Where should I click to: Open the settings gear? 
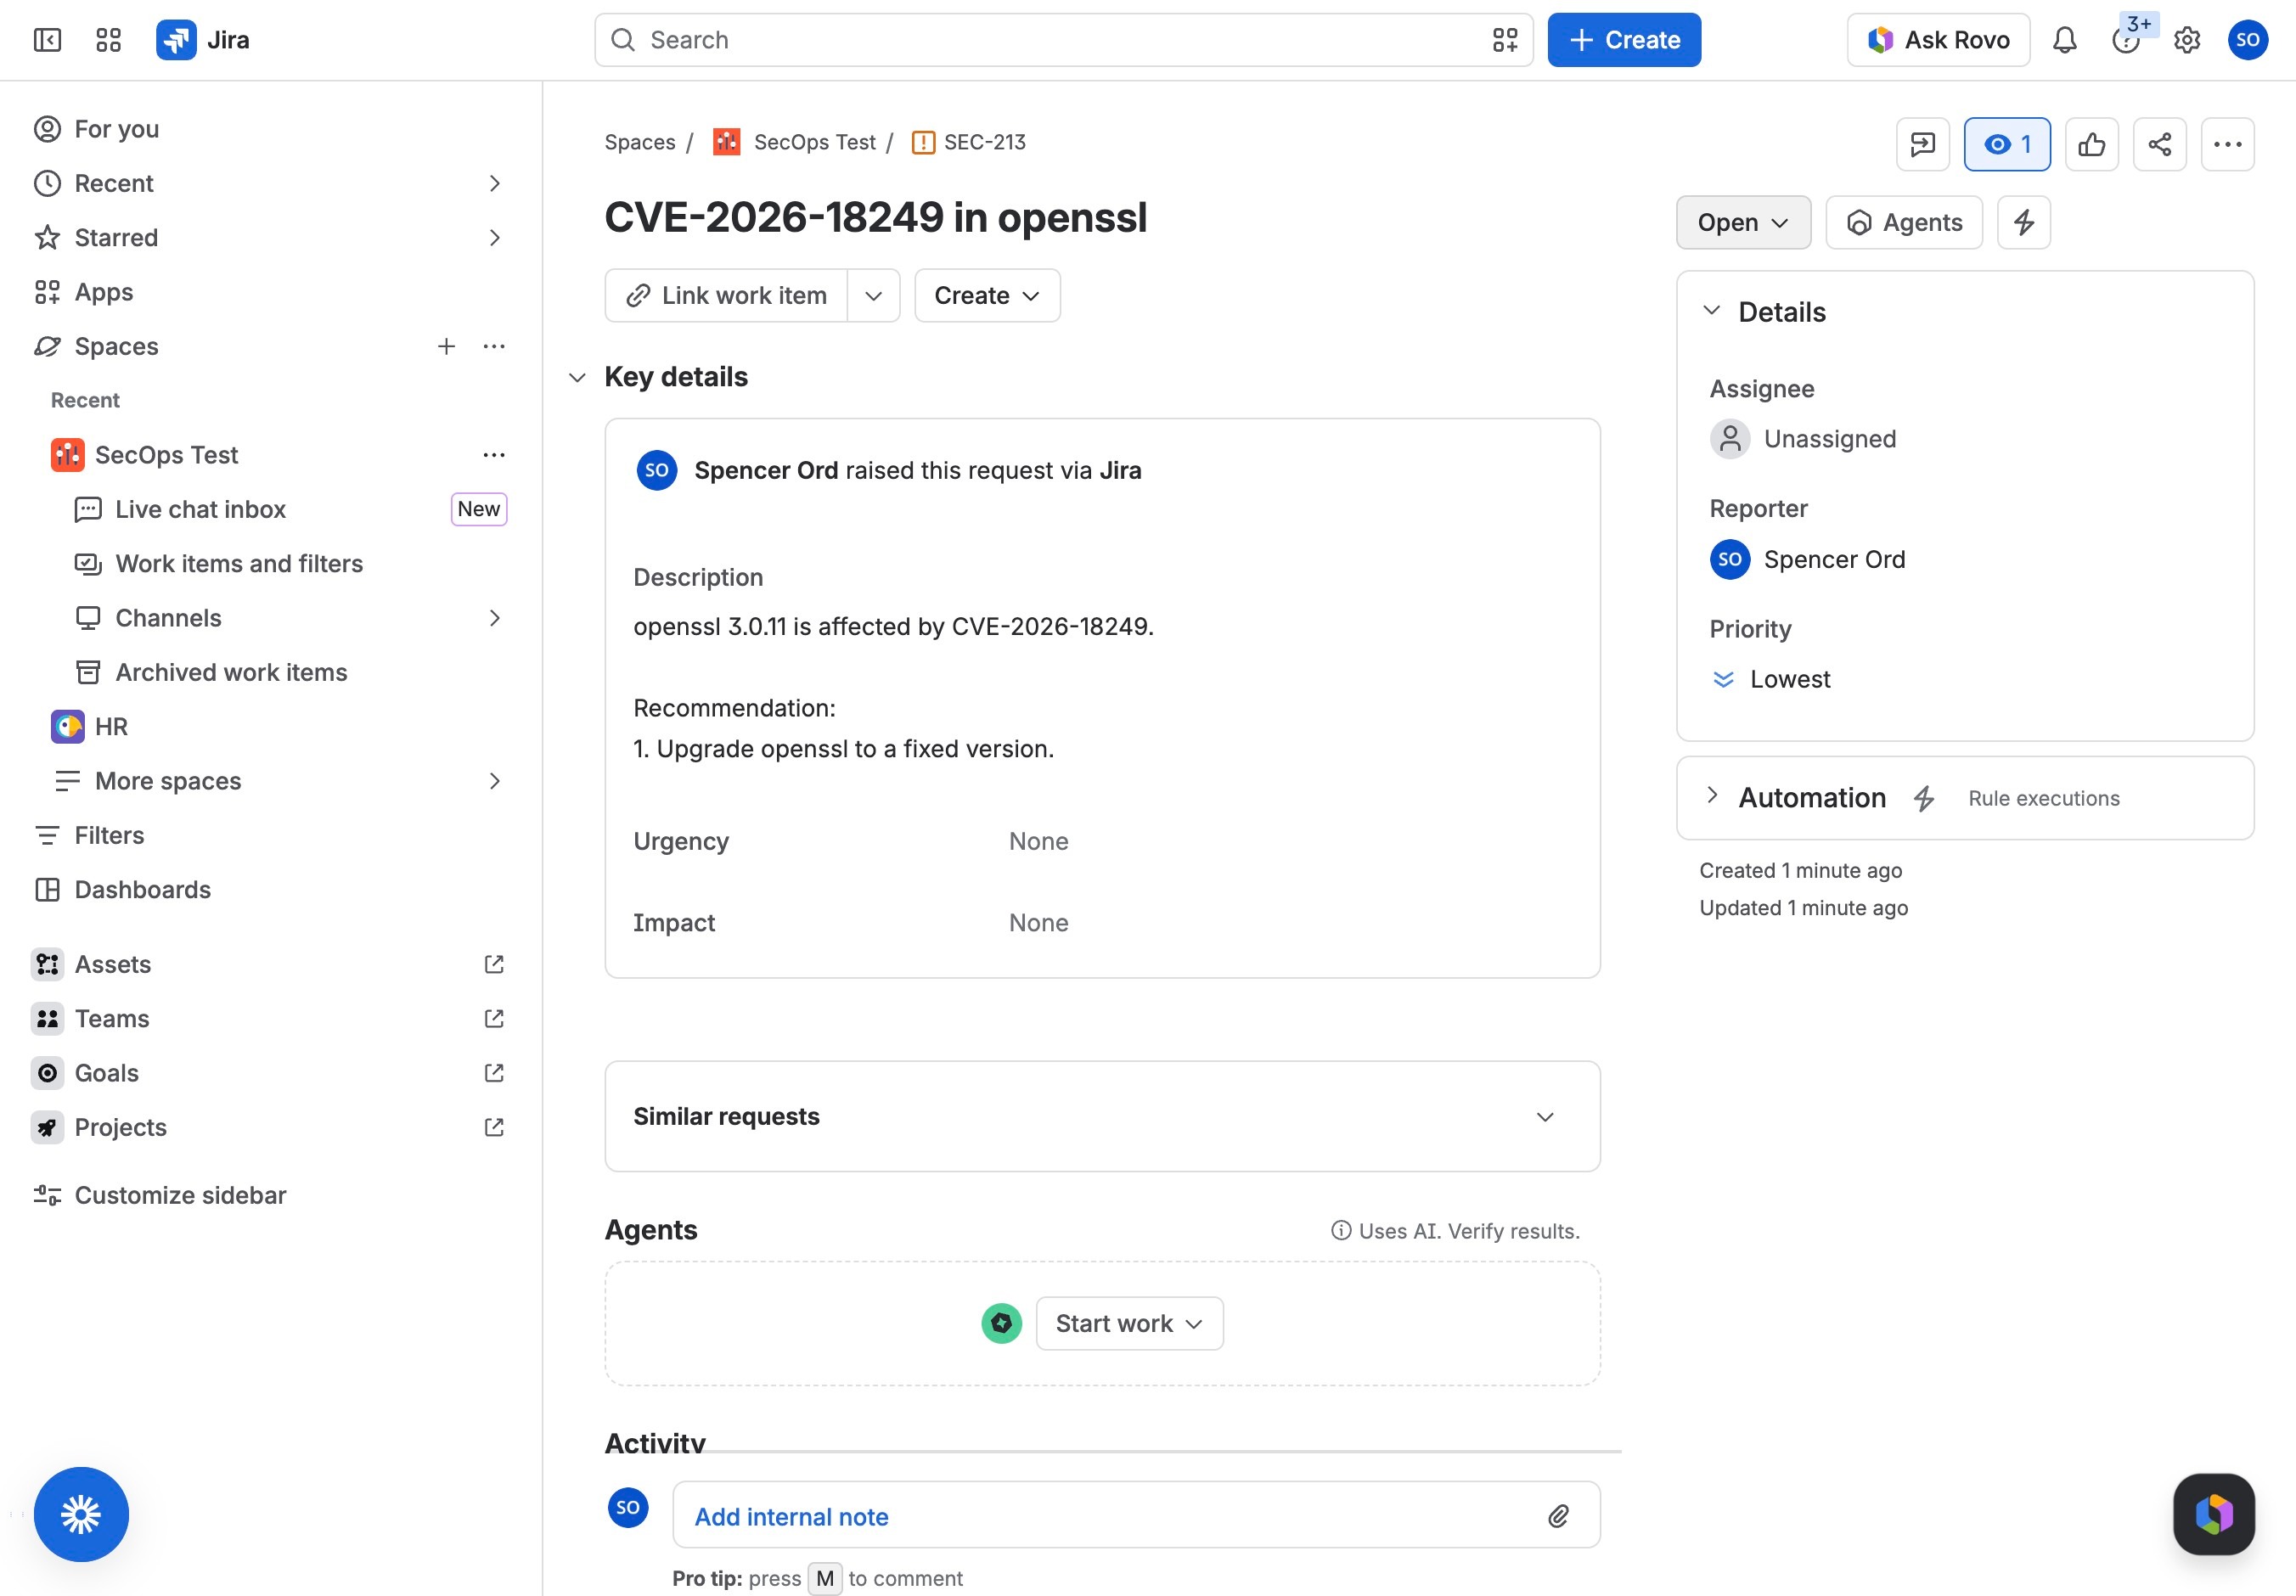point(2187,40)
